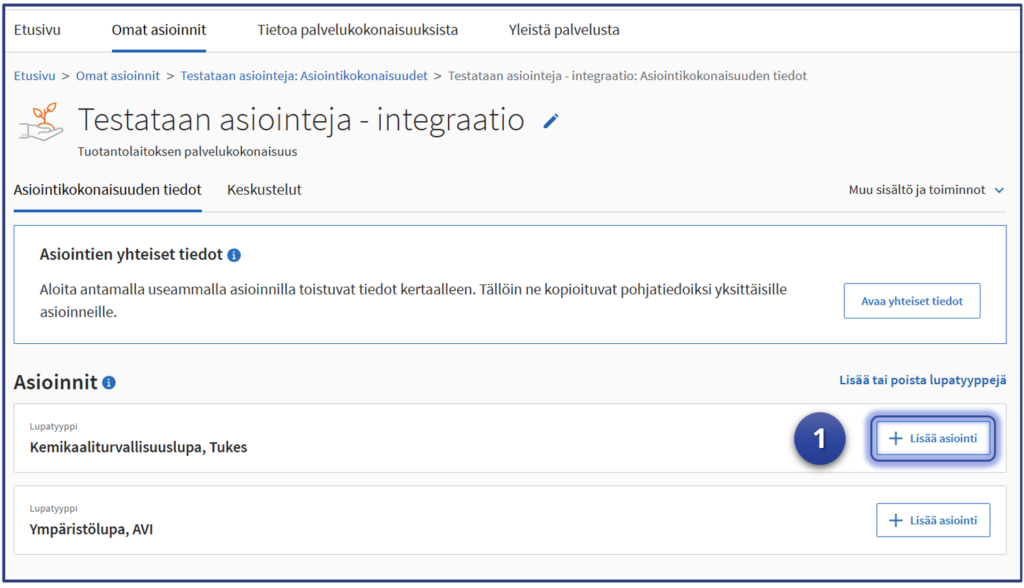1024x588 pixels.
Task: Click info icon next to Asioinnit heading
Action: [109, 383]
